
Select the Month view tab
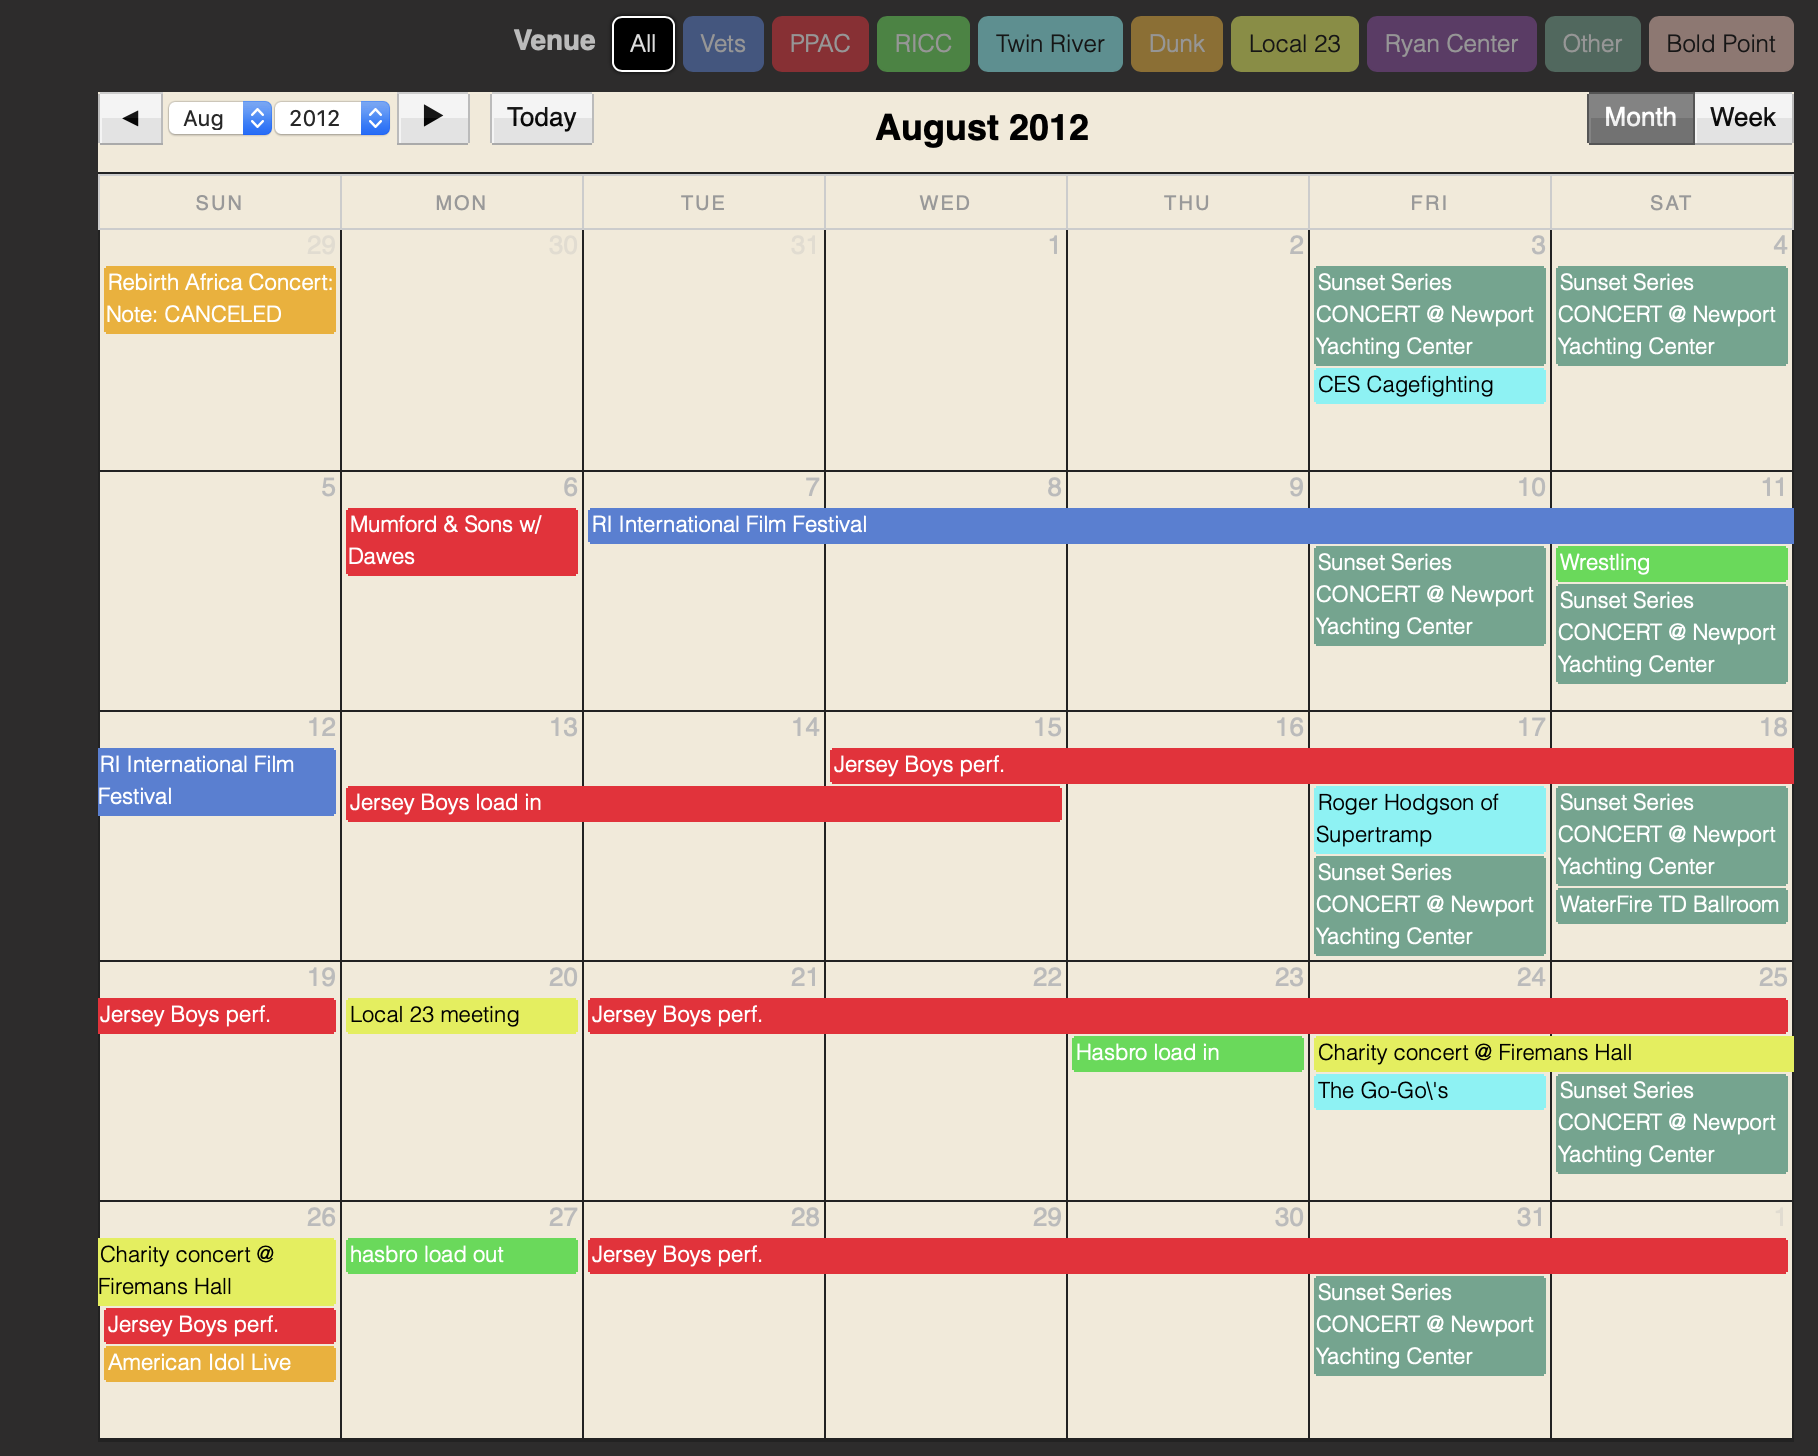pyautogui.click(x=1640, y=118)
